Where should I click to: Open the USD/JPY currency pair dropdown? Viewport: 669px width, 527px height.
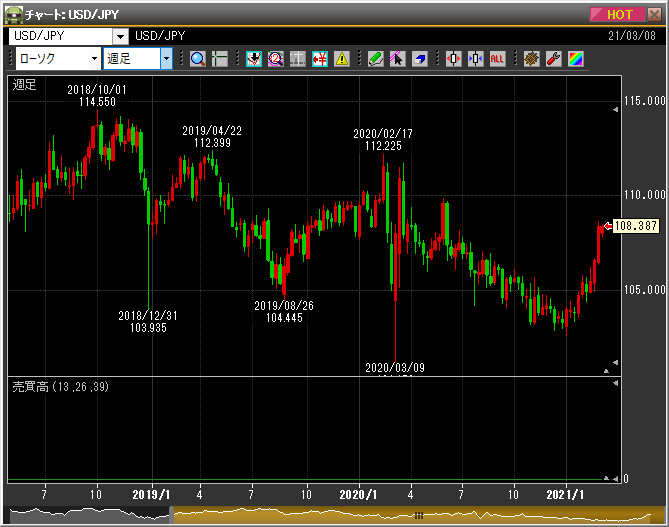point(120,36)
